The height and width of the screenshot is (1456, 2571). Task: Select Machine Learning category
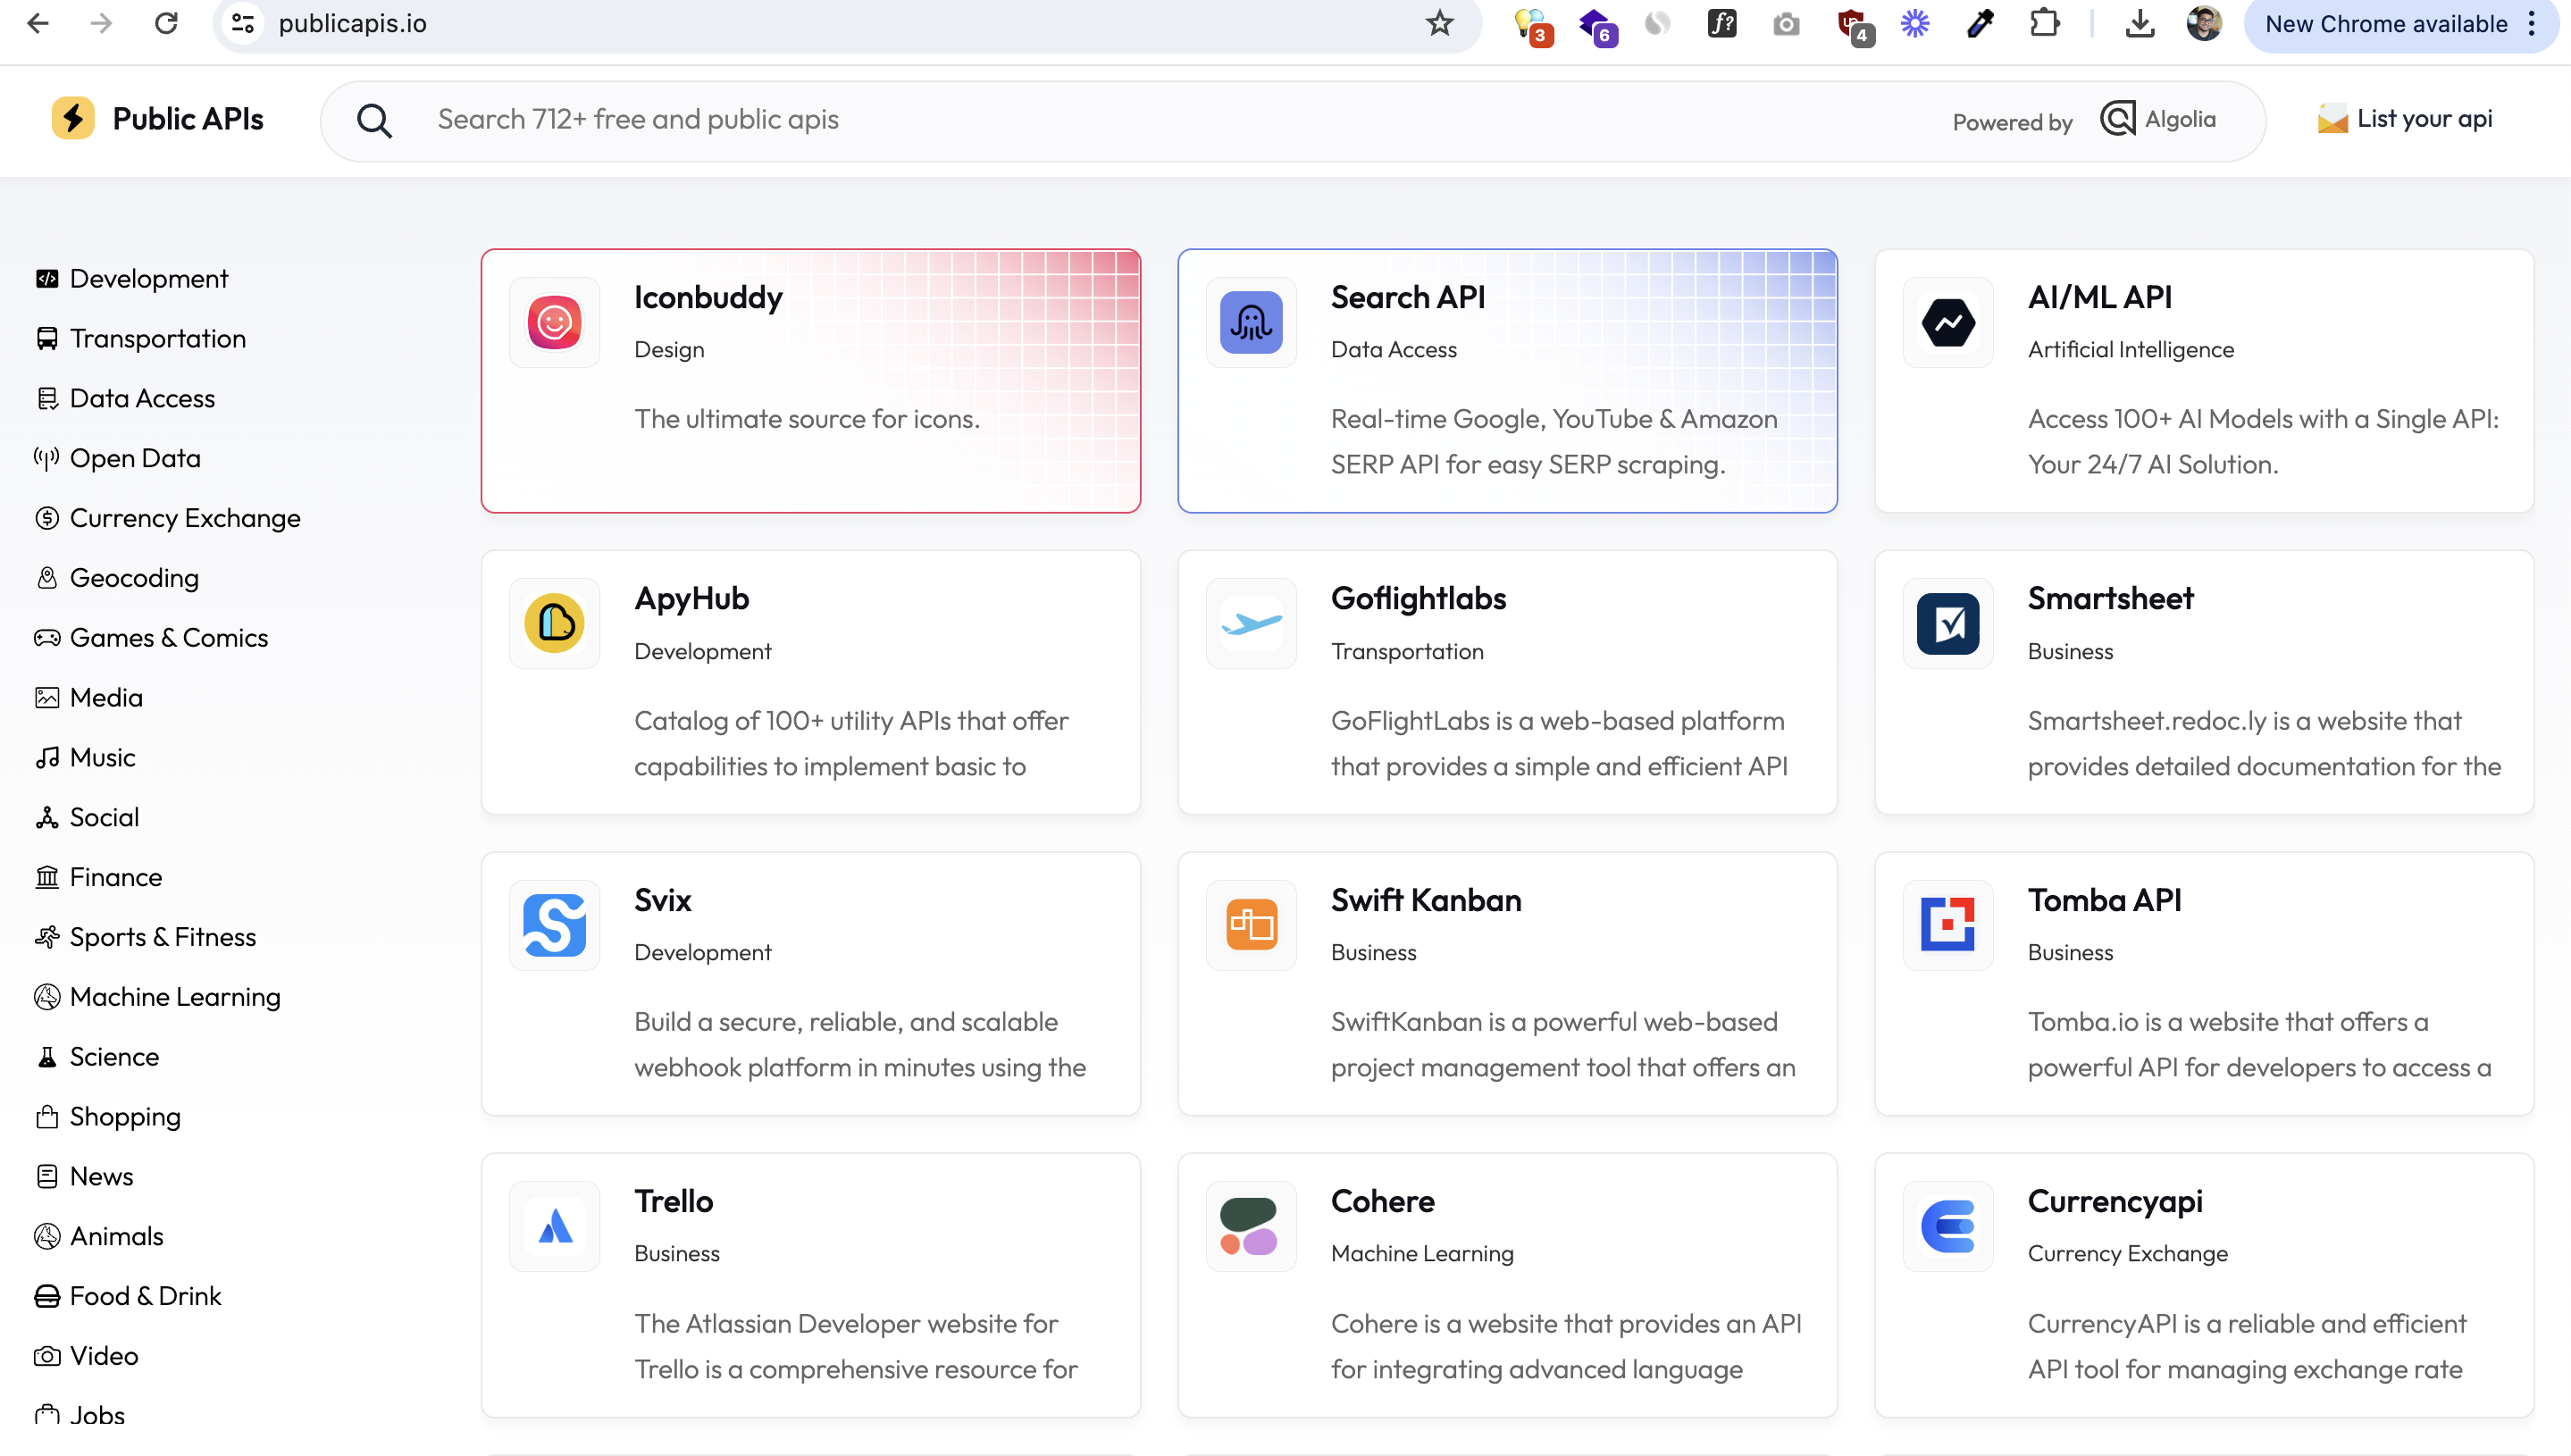click(x=175, y=997)
